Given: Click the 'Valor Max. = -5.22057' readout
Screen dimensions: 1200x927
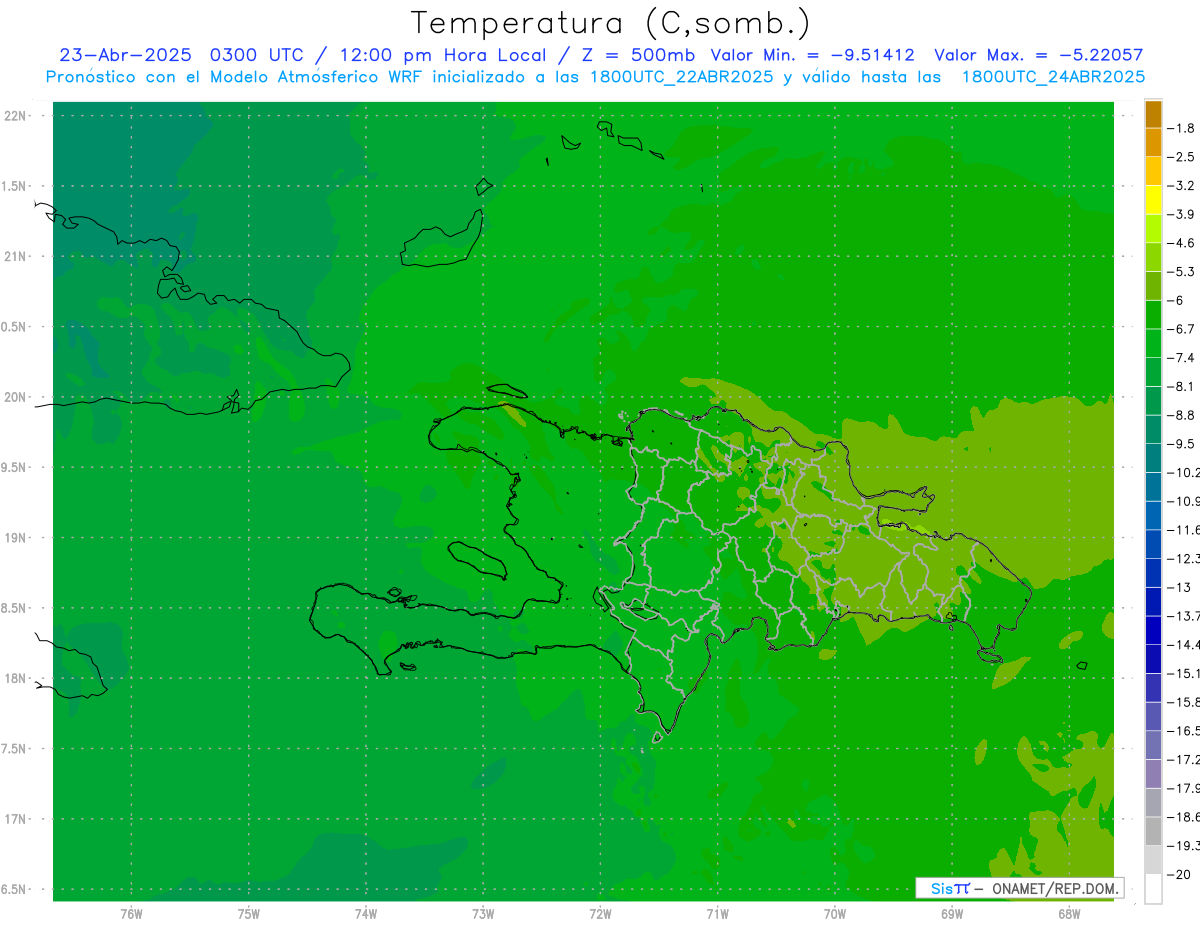Looking at the screenshot, I should [x=1038, y=55].
